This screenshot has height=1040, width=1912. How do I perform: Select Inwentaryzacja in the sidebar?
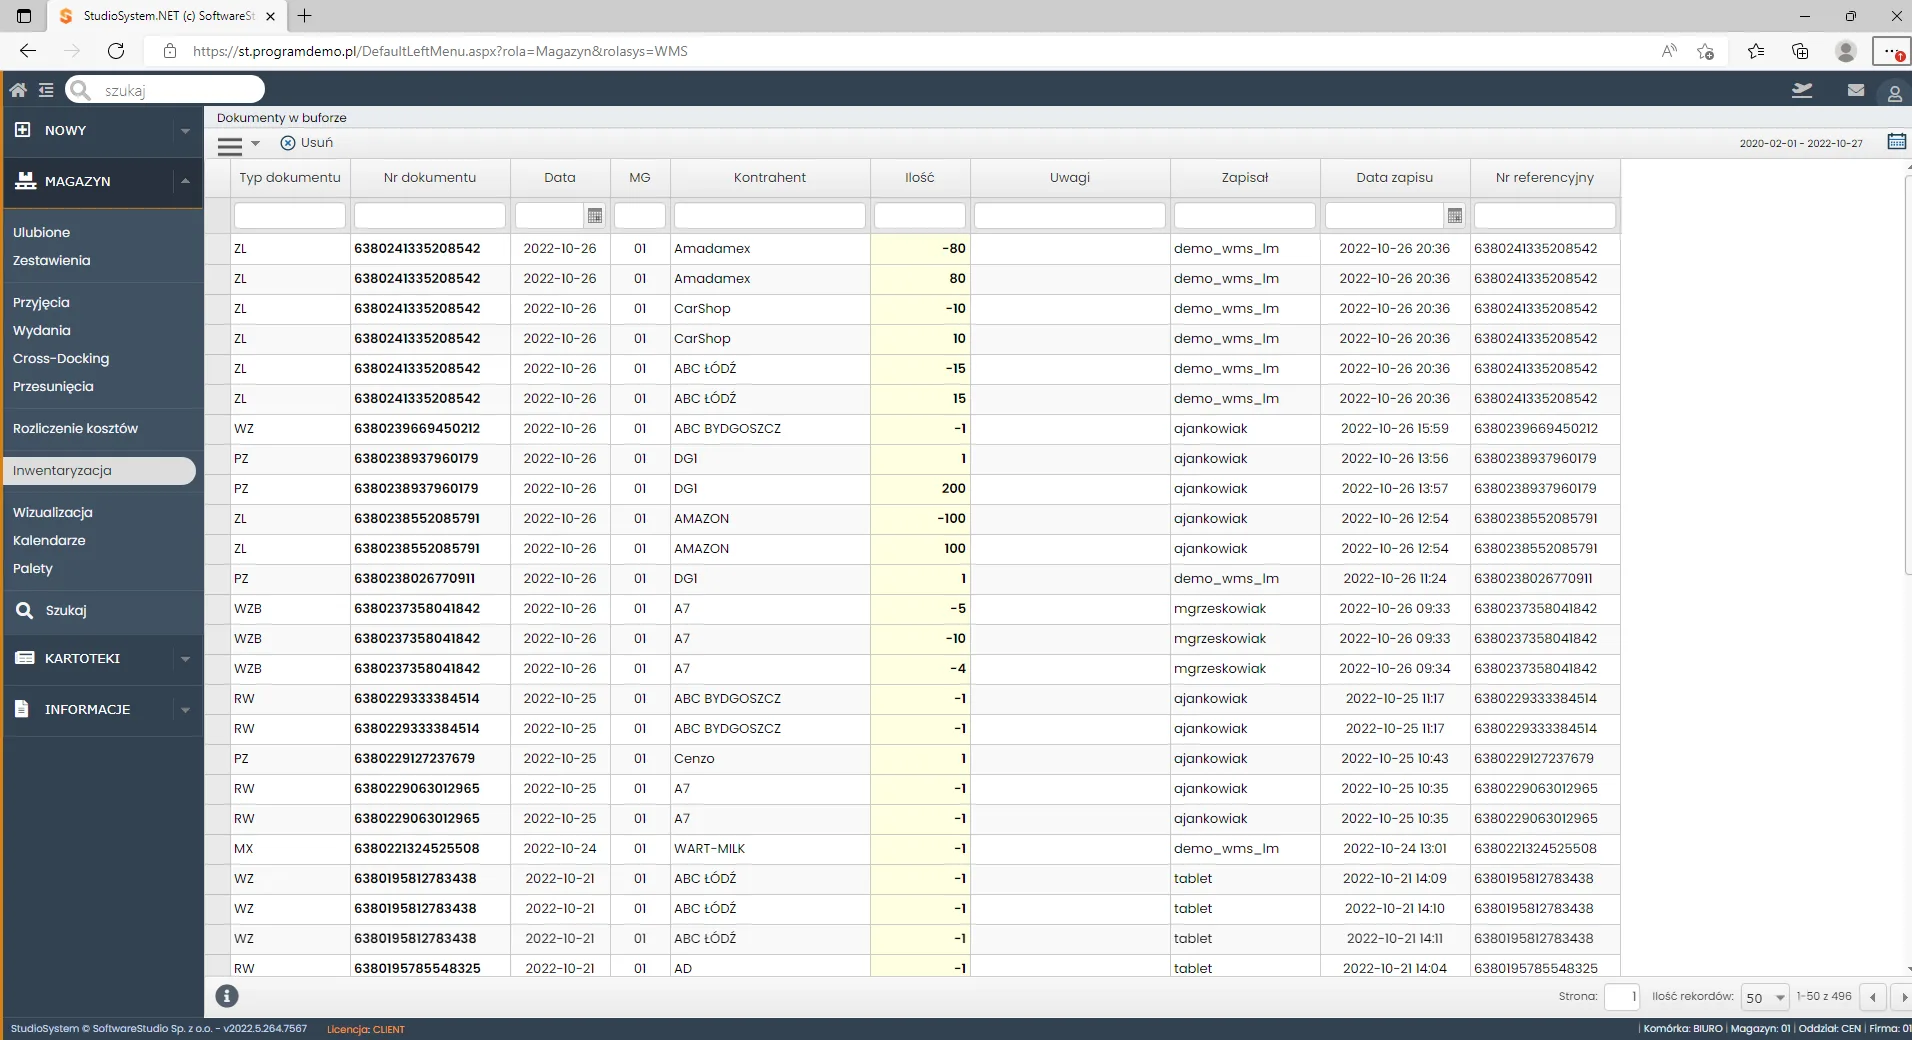(99, 471)
